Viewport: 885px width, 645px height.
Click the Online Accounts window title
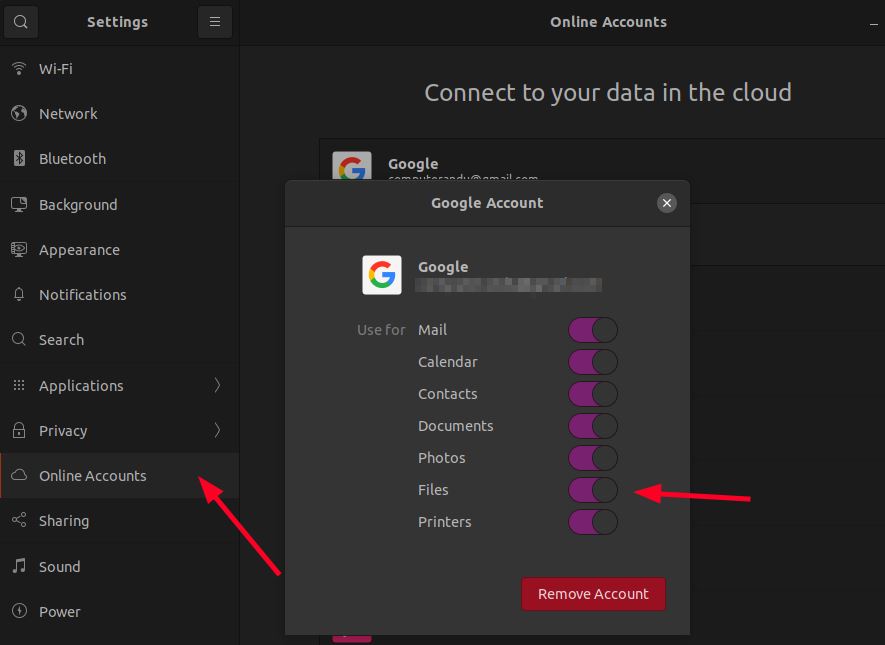click(x=608, y=22)
